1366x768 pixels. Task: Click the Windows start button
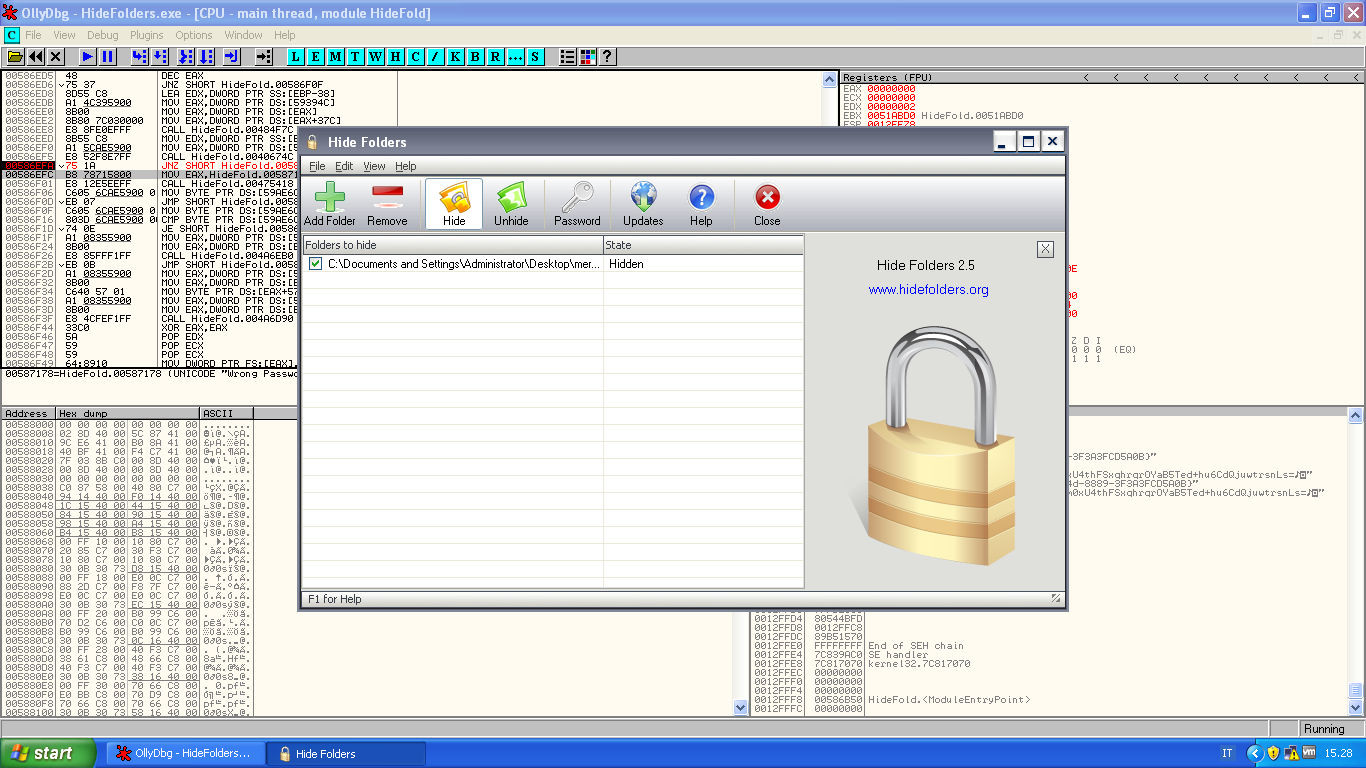coord(48,753)
